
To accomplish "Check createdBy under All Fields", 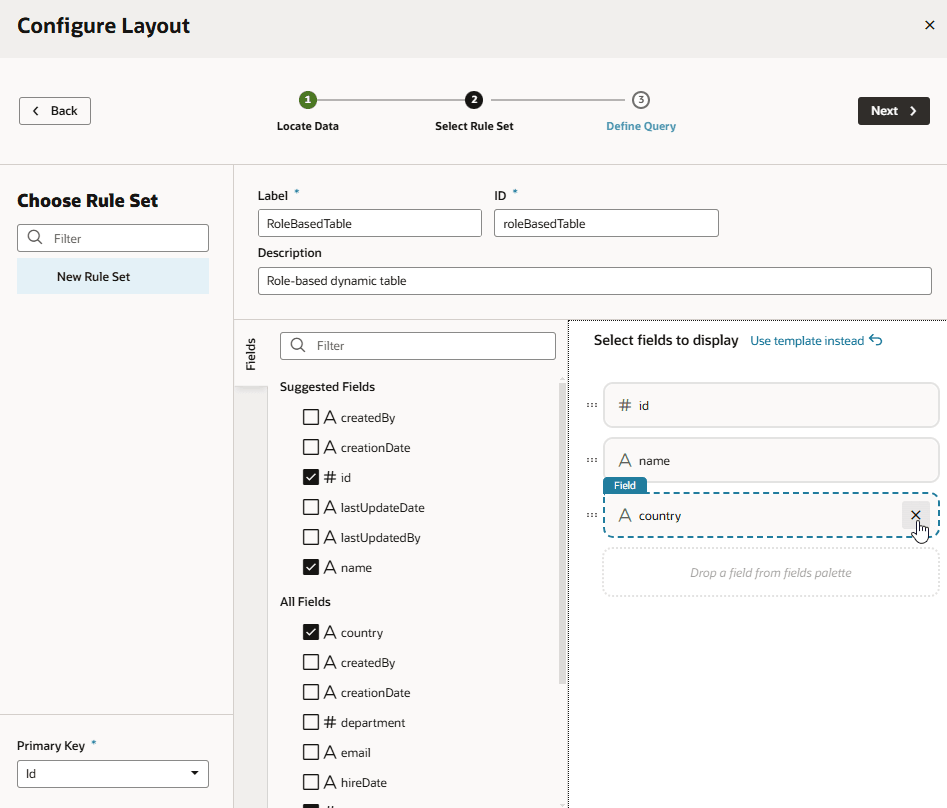I will point(310,662).
